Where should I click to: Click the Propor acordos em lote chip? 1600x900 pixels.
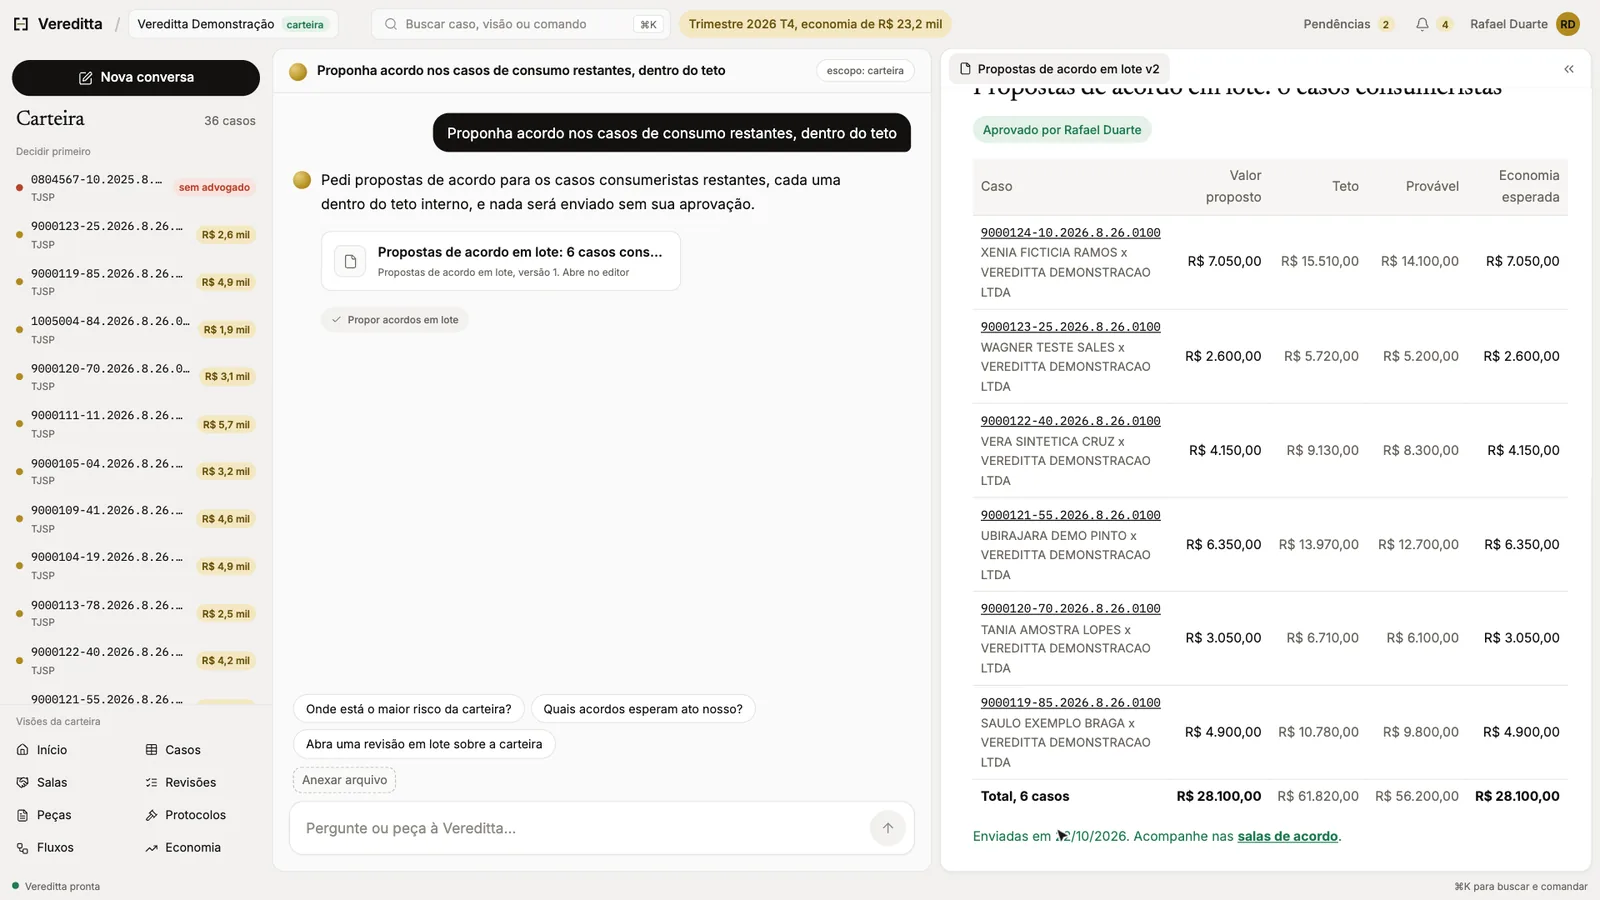395,320
